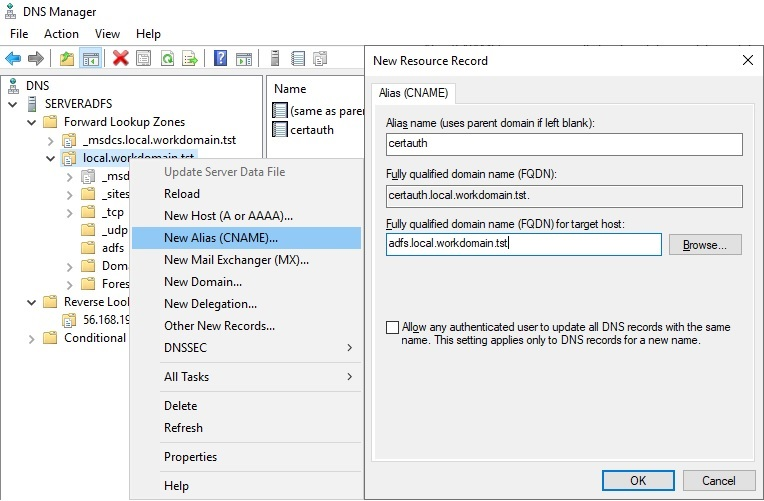Enable allow authenticated user update checkbox

[x=392, y=327]
